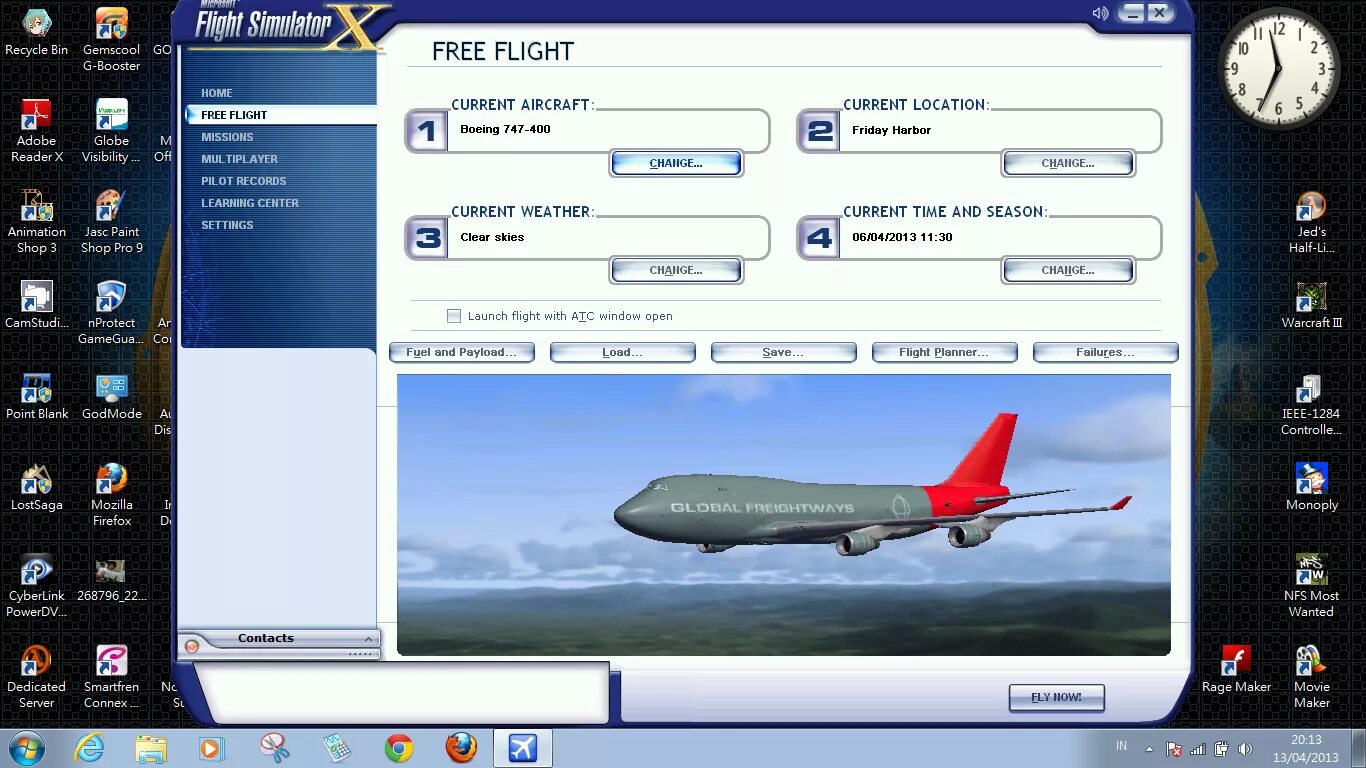Viewport: 1366px width, 768px height.
Task: Open the Windows Start menu
Action: 27,748
